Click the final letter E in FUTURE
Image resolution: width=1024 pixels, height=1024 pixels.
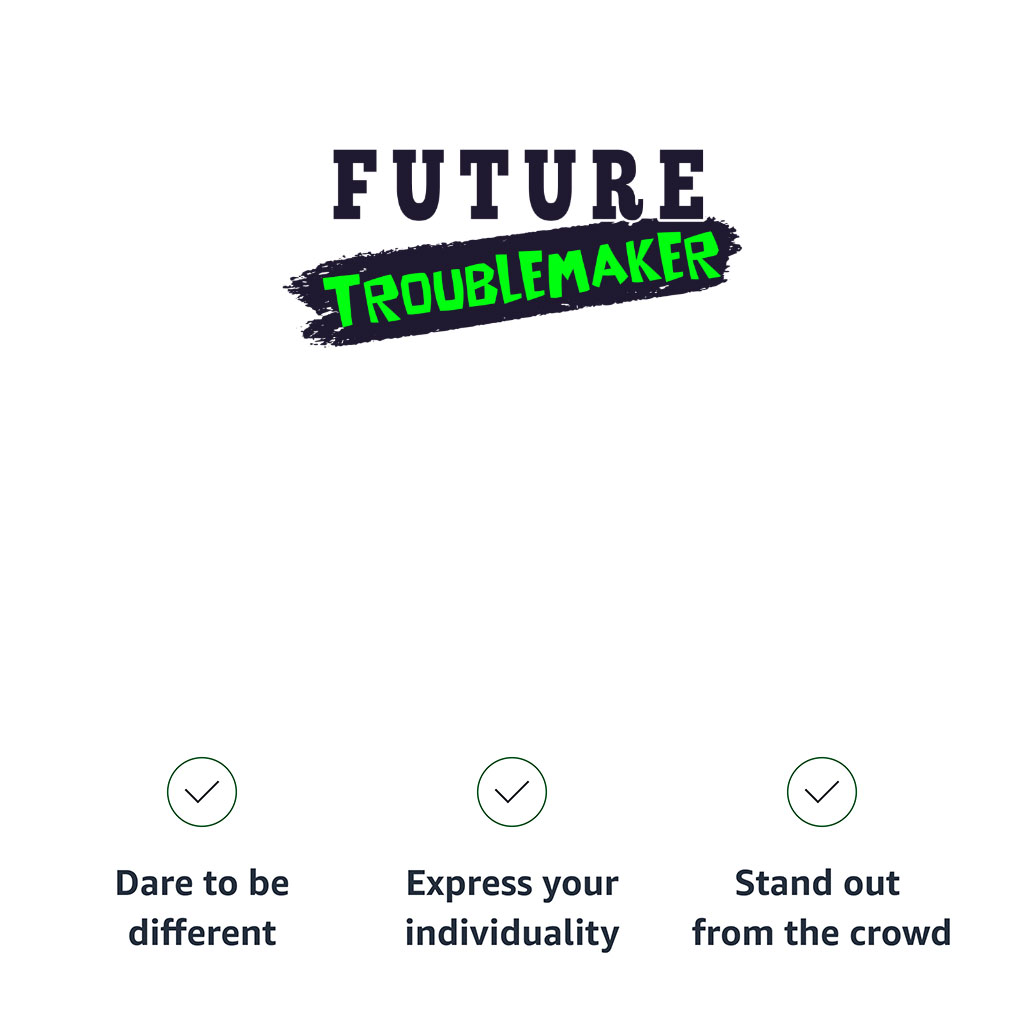click(683, 185)
